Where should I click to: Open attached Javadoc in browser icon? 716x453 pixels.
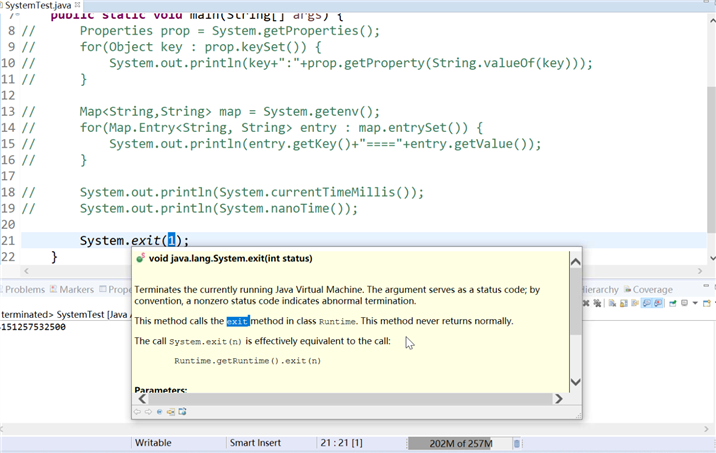(182, 412)
